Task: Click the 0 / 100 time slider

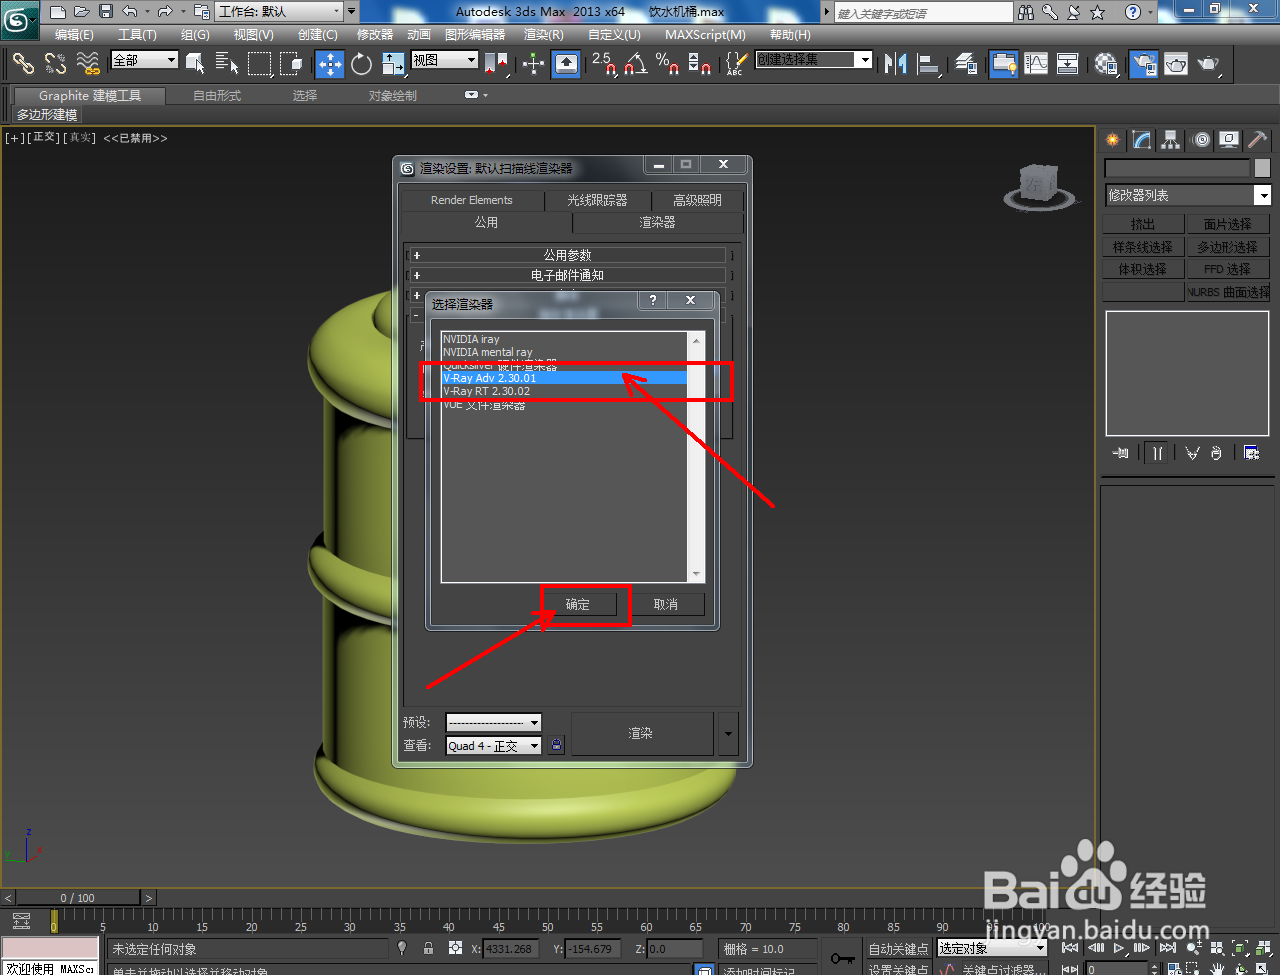Action: click(x=77, y=898)
